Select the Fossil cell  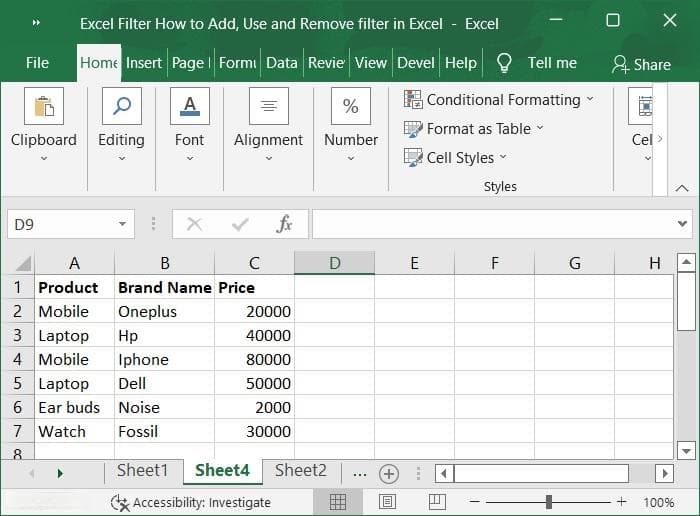[164, 432]
